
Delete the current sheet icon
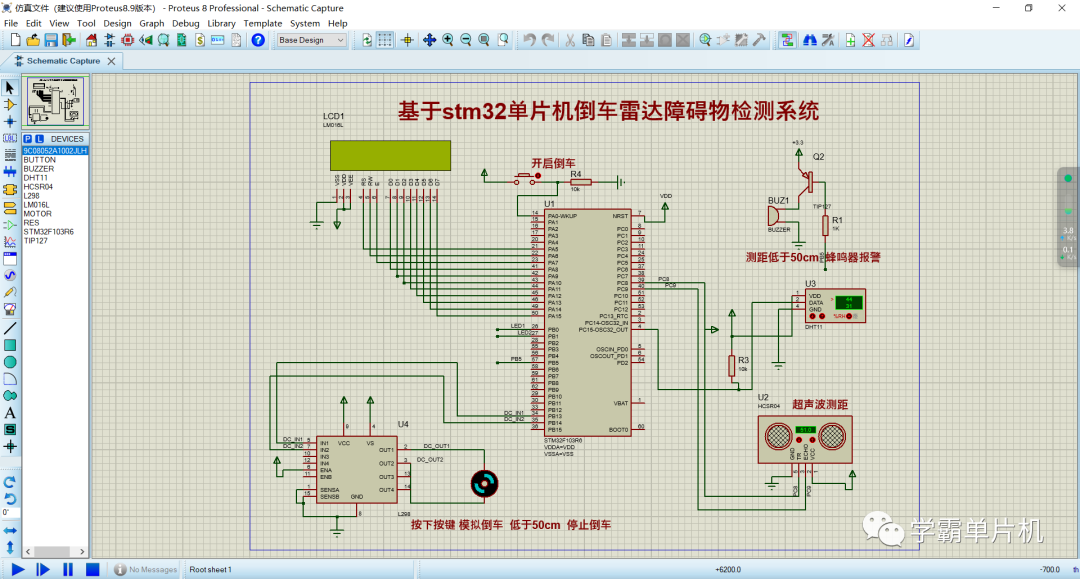[x=869, y=41]
